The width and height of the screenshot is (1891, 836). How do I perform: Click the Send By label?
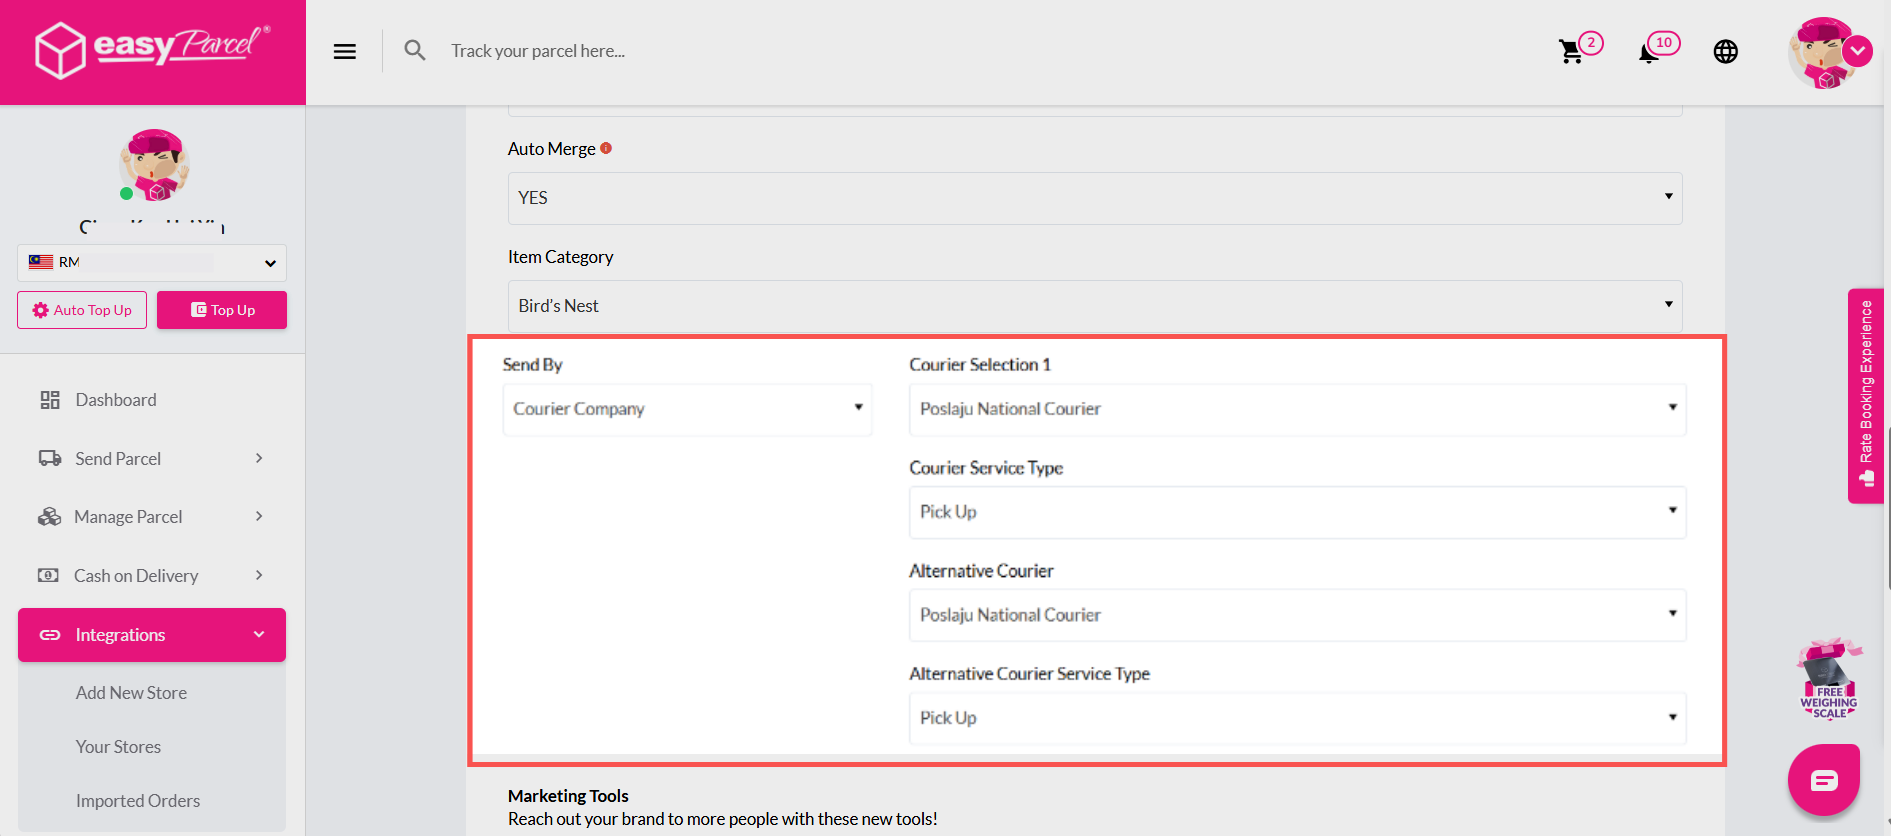[x=533, y=365]
